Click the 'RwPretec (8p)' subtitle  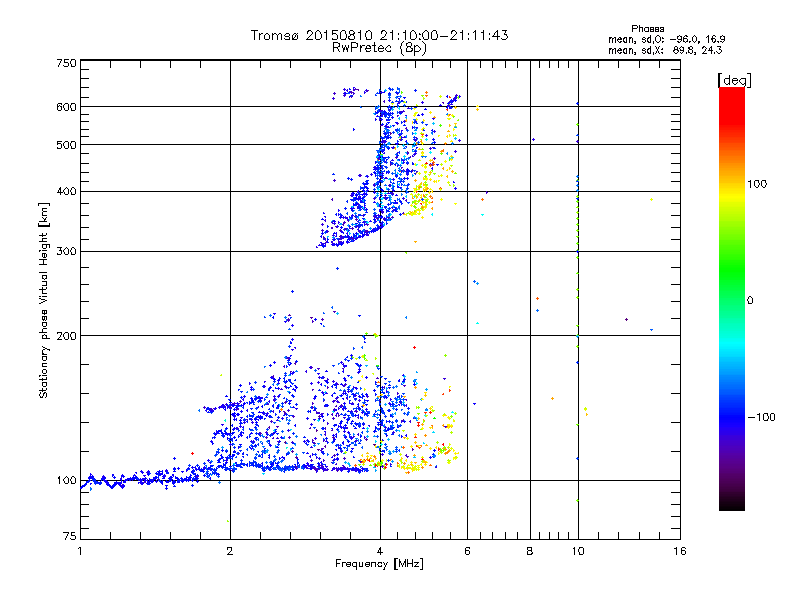(x=379, y=48)
